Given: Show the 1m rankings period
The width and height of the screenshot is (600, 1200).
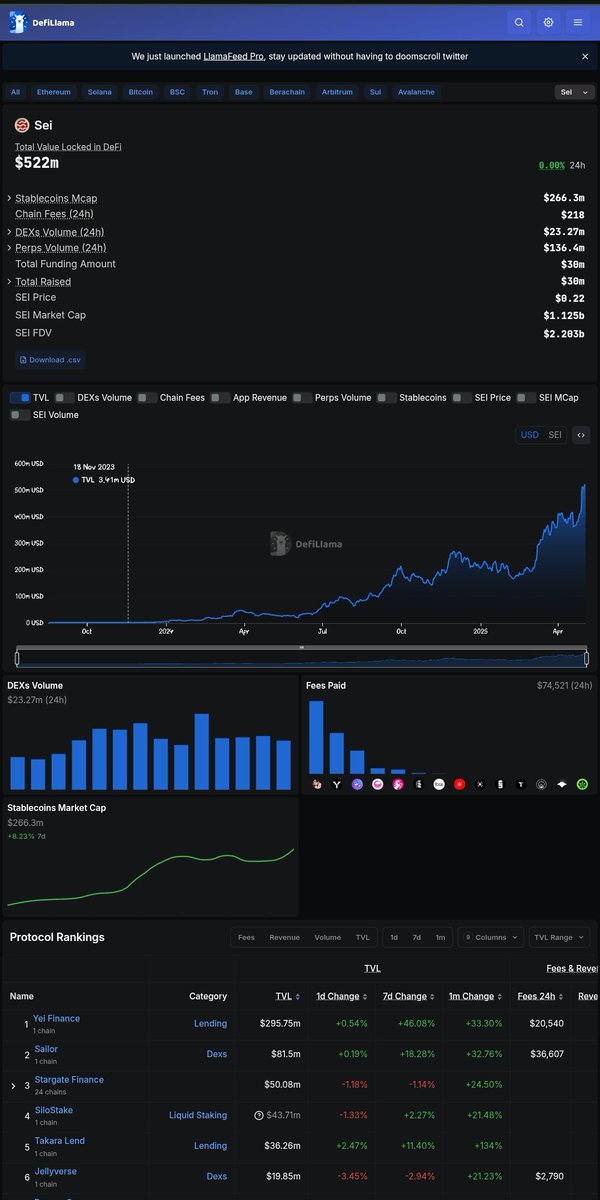Looking at the screenshot, I should [x=440, y=937].
